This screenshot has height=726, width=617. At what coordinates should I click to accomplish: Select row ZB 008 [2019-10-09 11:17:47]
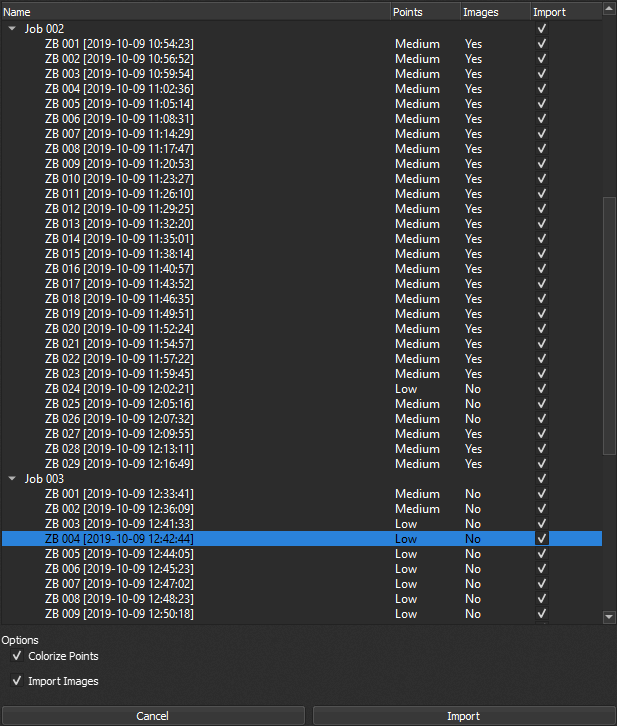pos(302,149)
